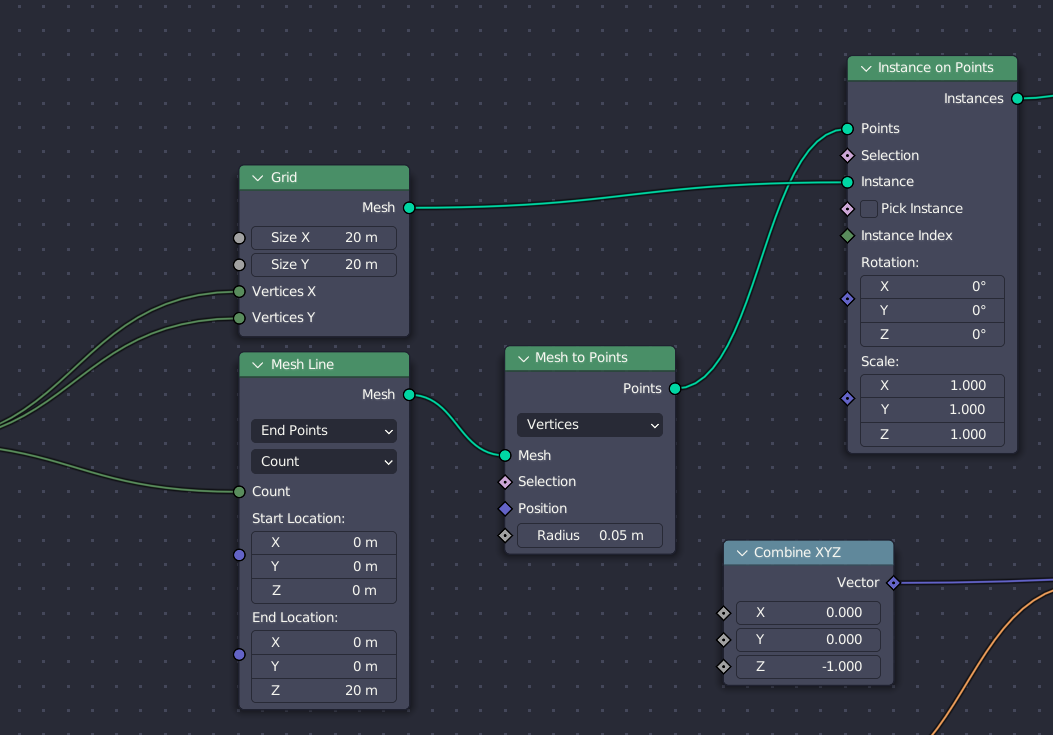Click the Mesh to Points Position socket
Image resolution: width=1053 pixels, height=735 pixels.
(x=505, y=509)
